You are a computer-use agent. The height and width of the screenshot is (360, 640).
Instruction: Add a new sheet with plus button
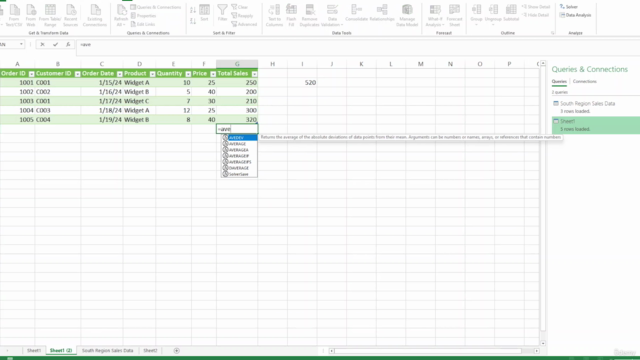[x=176, y=351]
